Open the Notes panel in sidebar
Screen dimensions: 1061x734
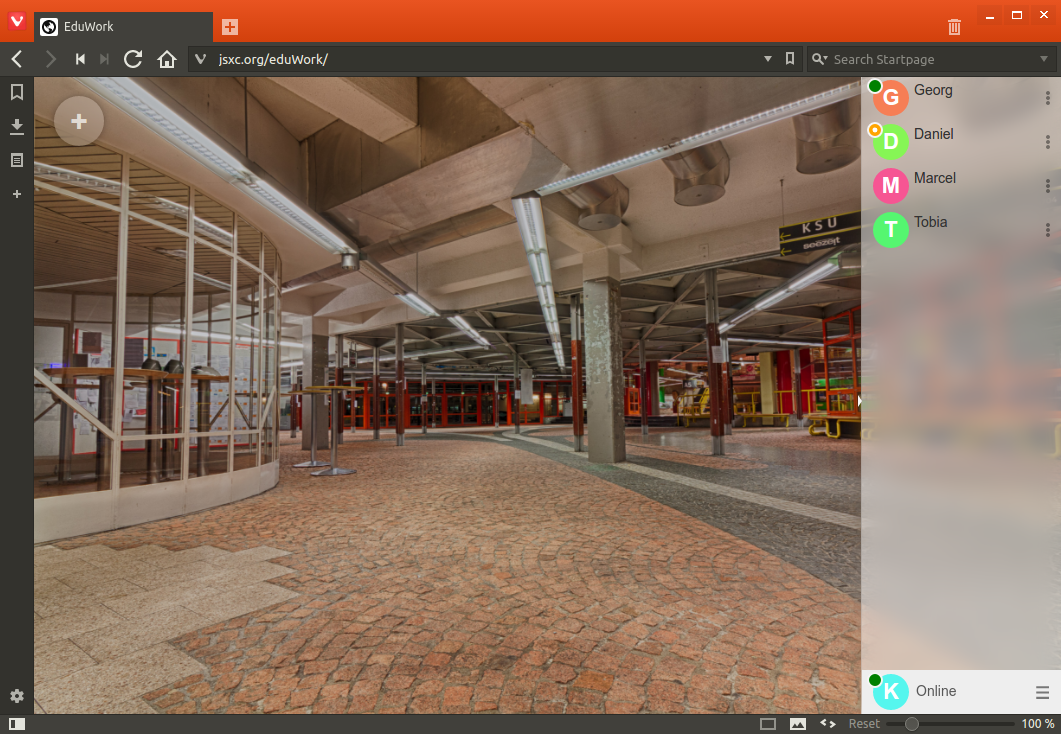[16, 160]
